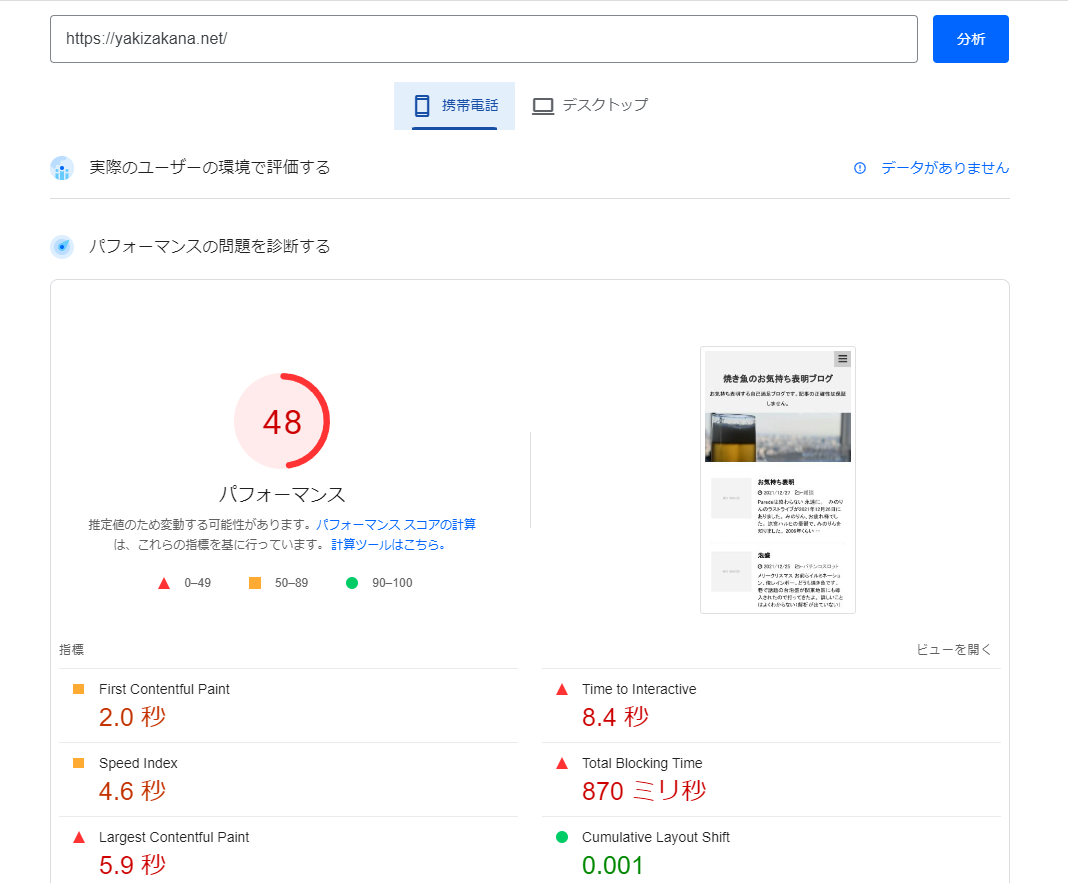Screen dimensions: 1068x883
Task: Click the page screenshot thumbnail
Action: 778,480
